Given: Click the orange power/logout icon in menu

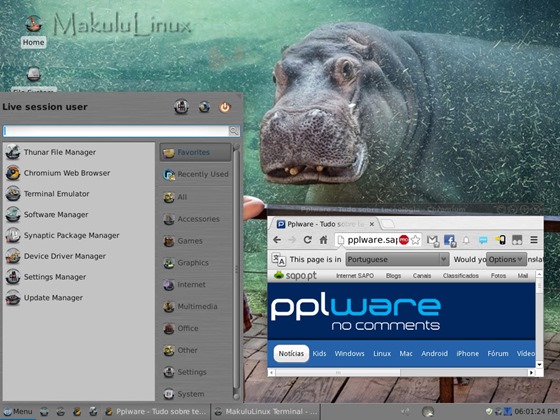Looking at the screenshot, I should (225, 107).
